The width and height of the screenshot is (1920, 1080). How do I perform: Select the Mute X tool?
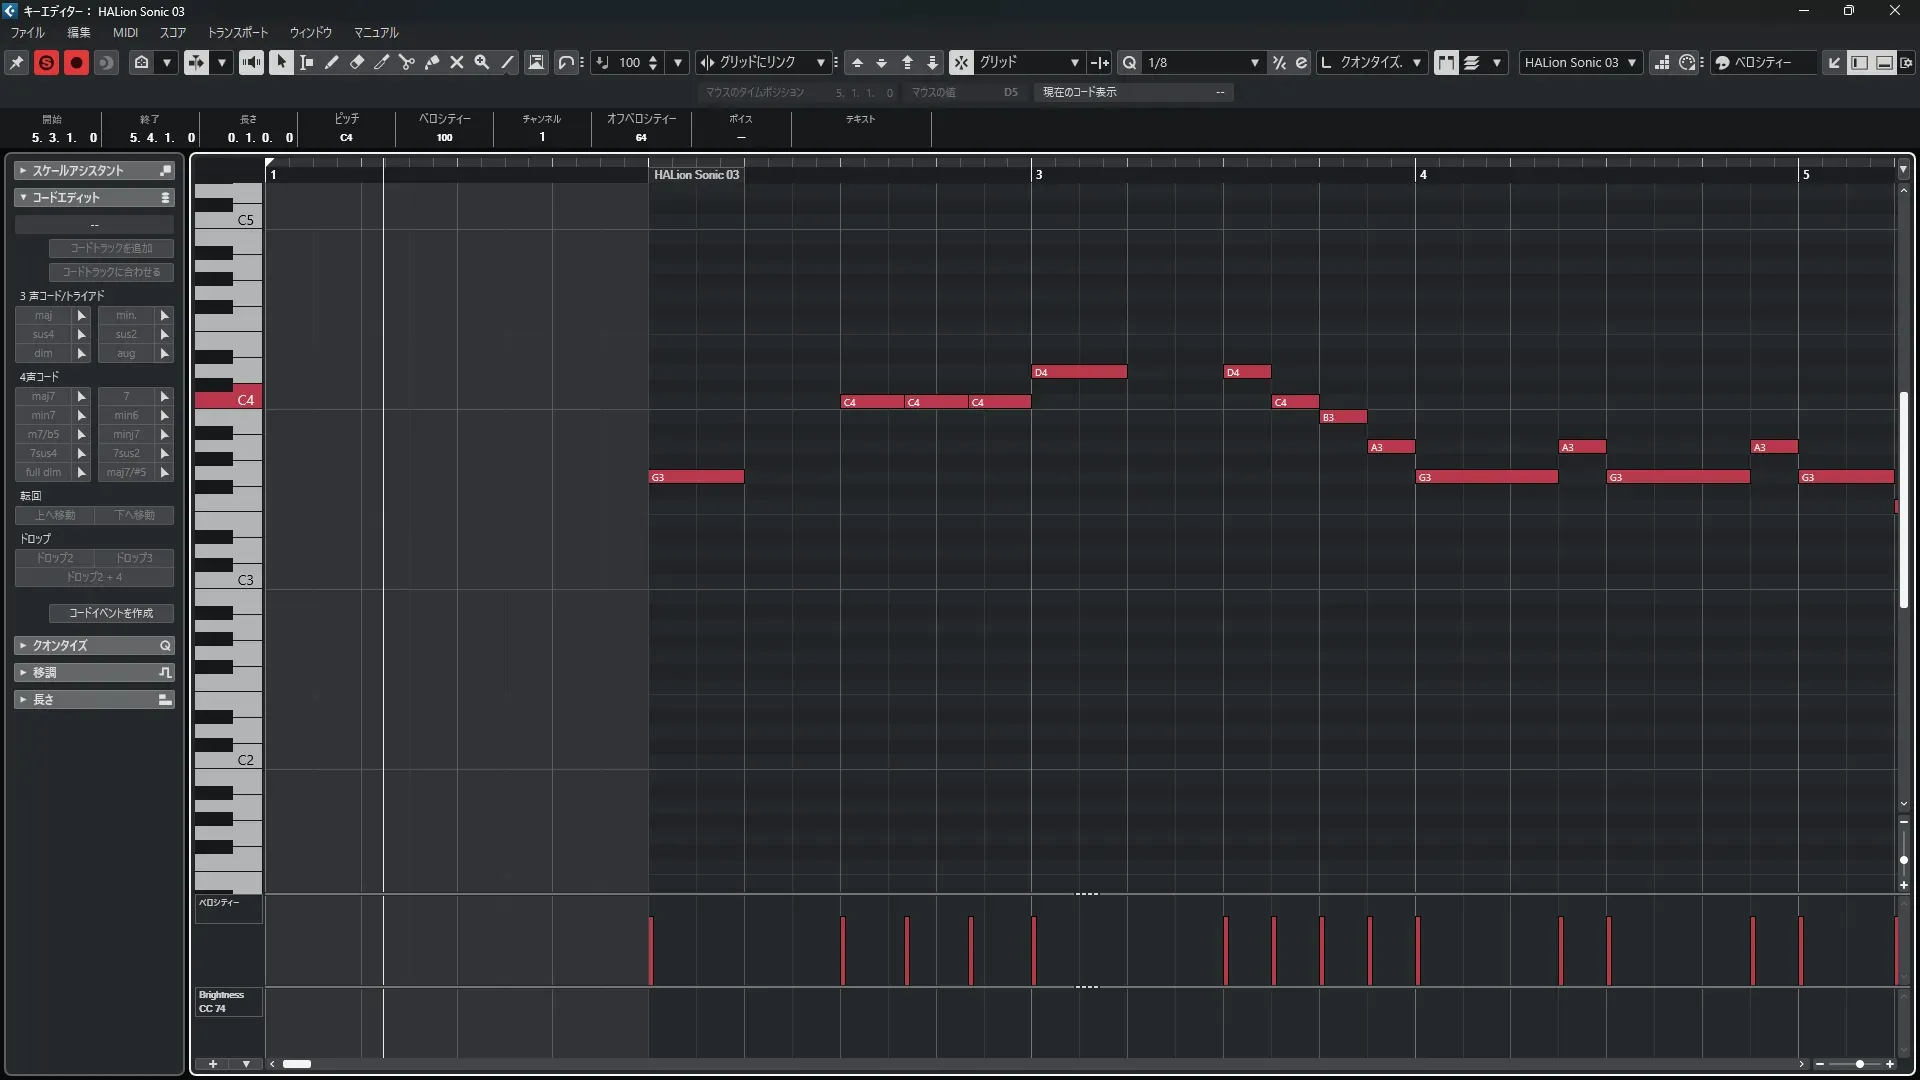[x=457, y=62]
